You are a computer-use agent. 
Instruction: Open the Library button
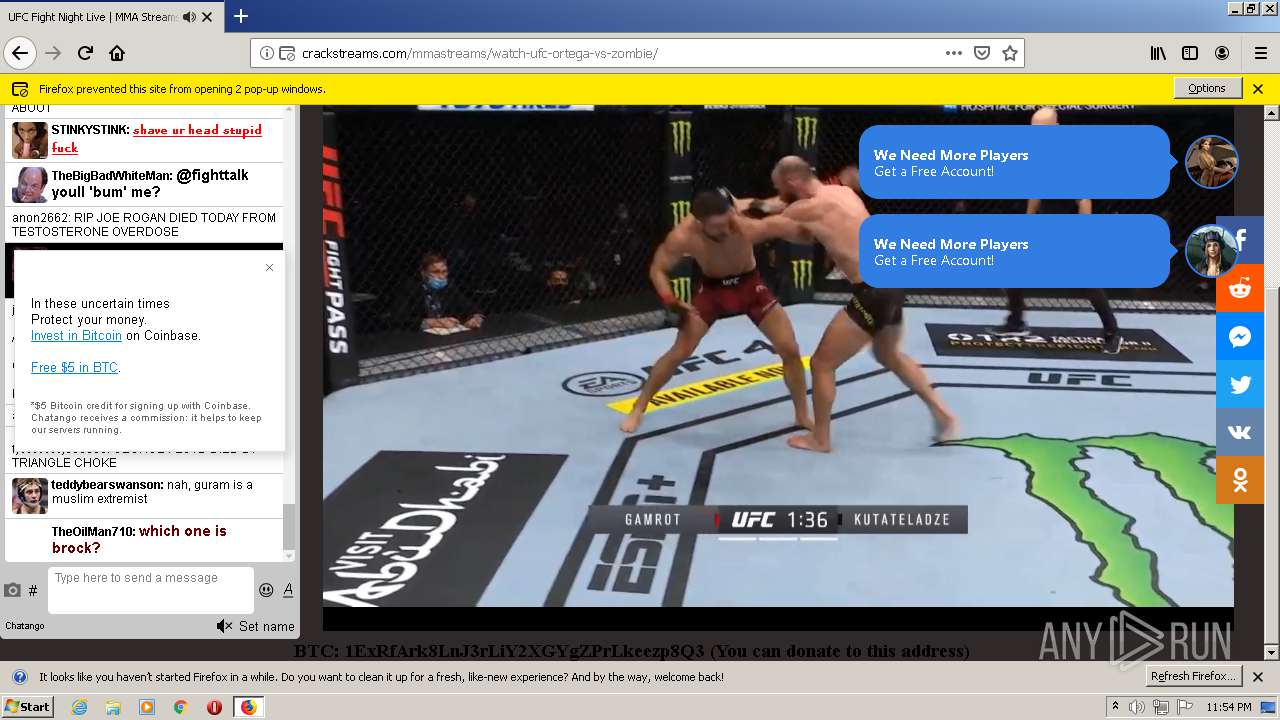1158,53
